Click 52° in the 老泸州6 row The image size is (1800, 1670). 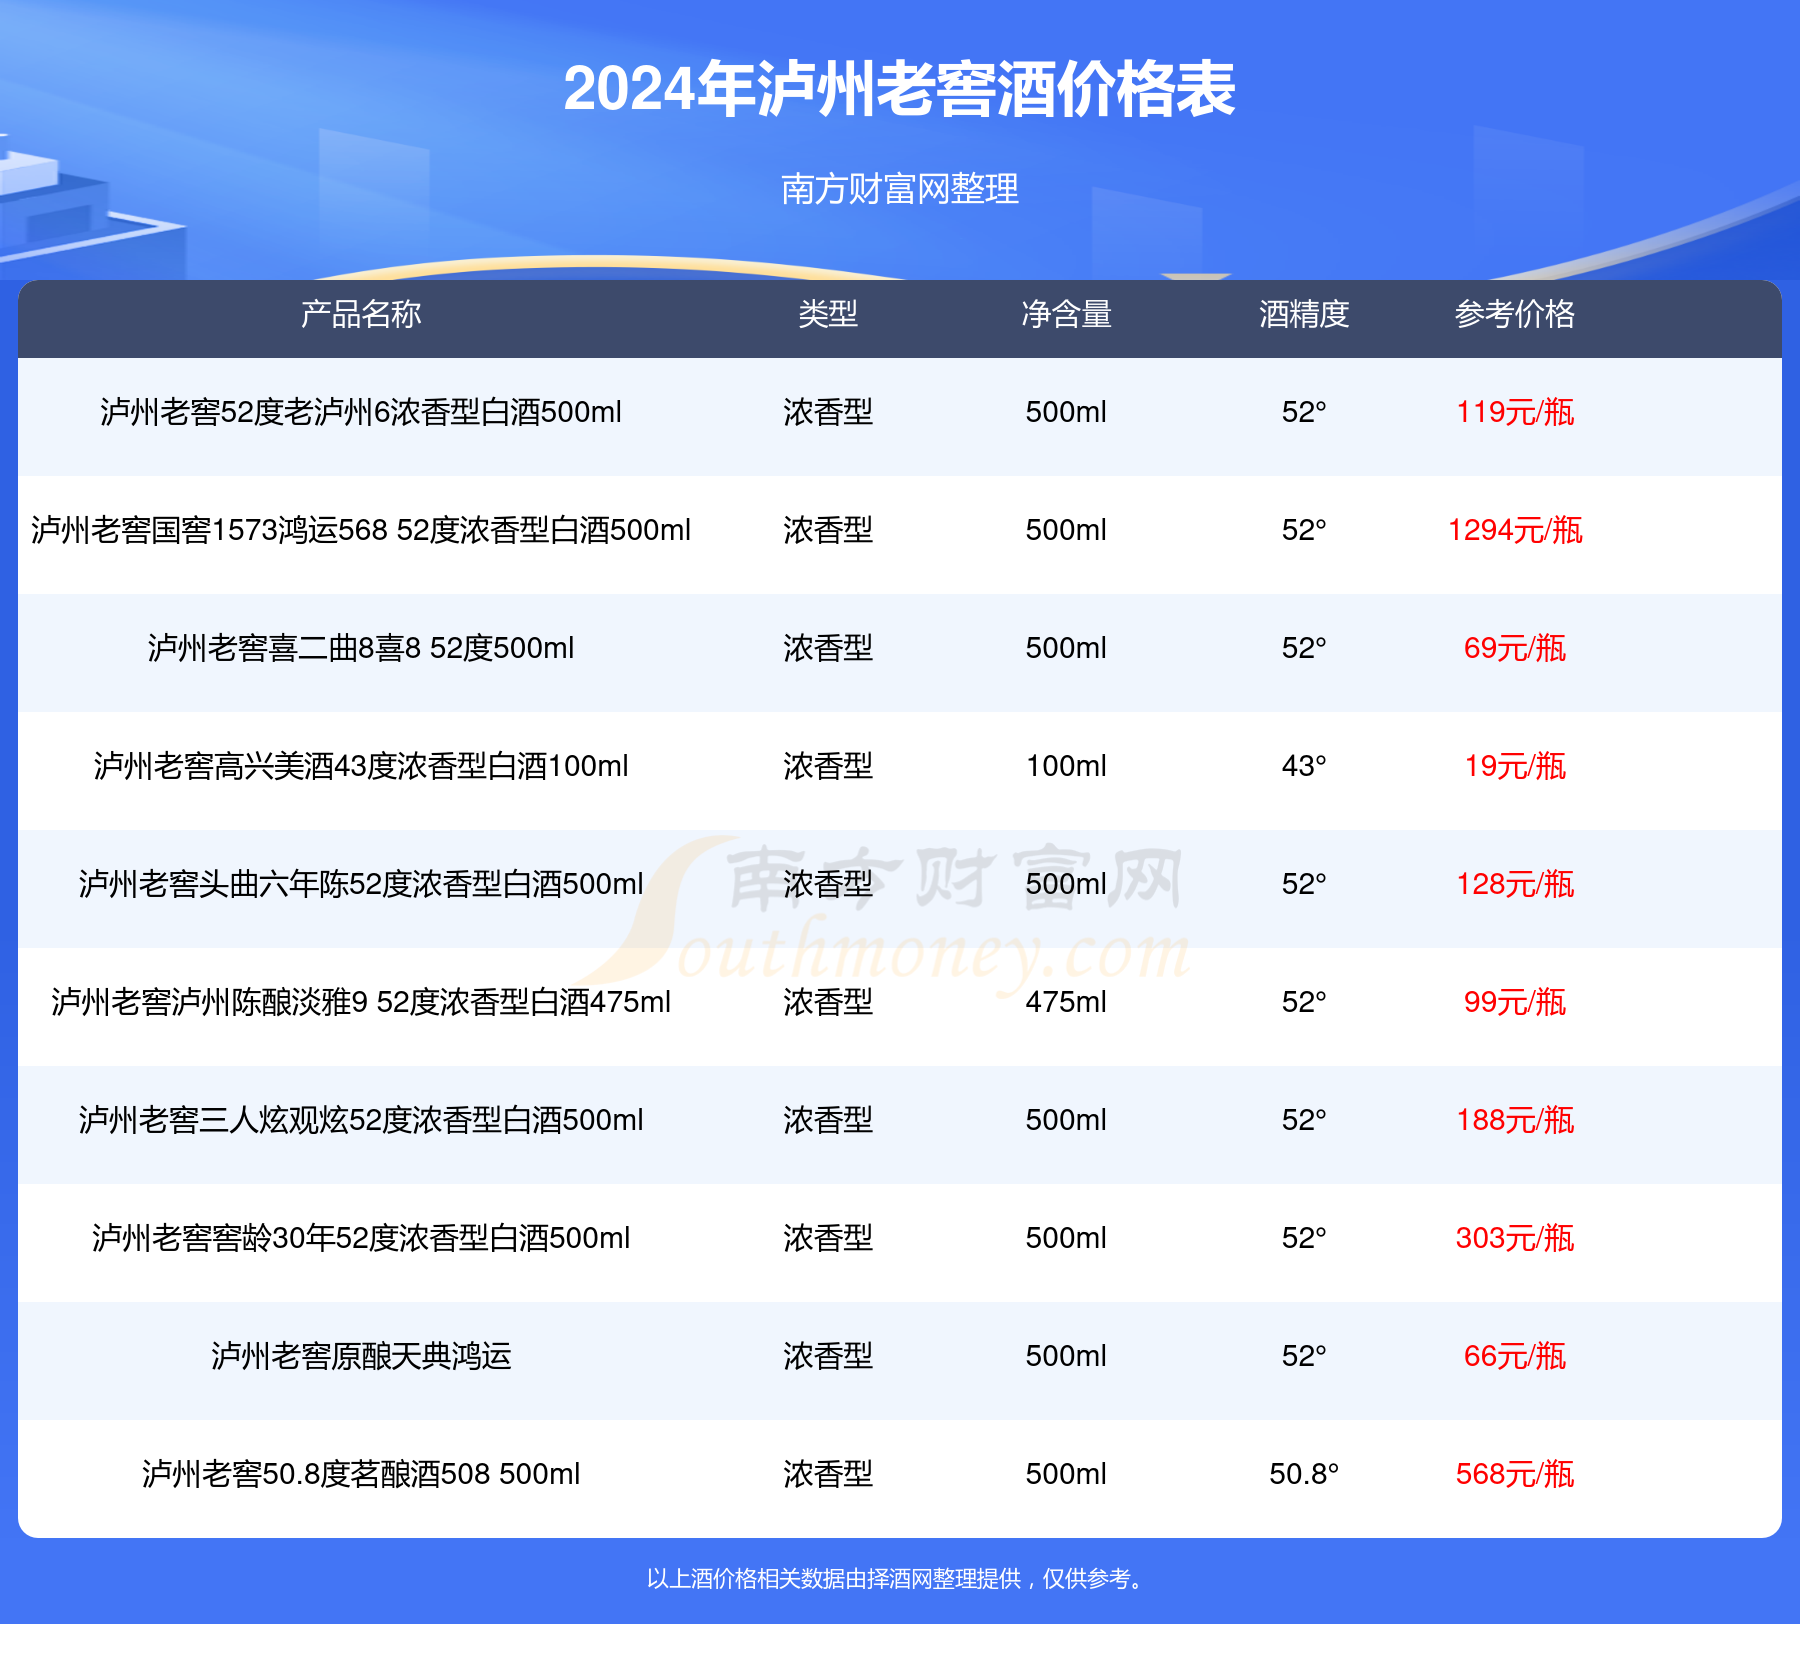point(1304,412)
